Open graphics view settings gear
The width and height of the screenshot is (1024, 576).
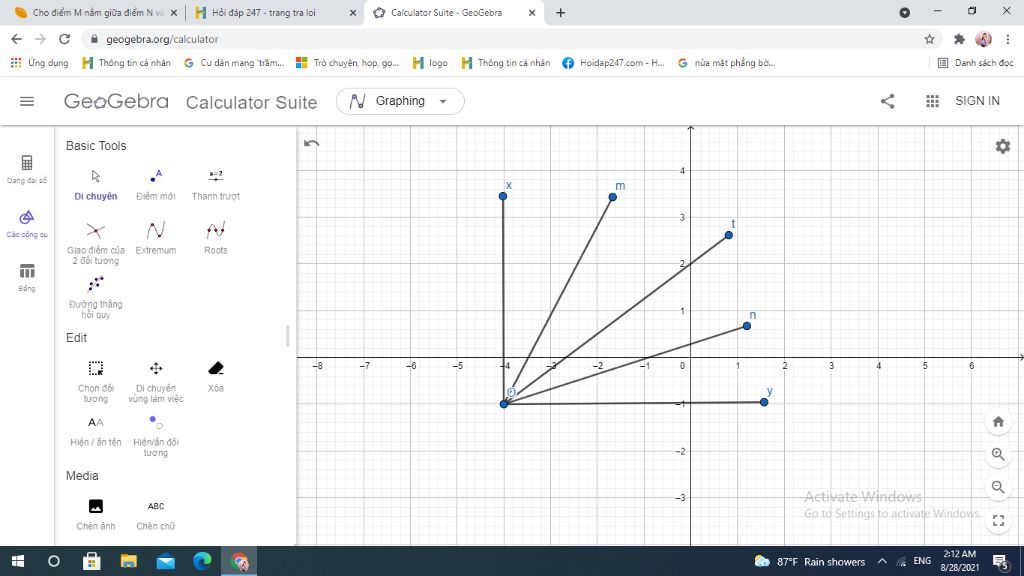pyautogui.click(x=1002, y=146)
